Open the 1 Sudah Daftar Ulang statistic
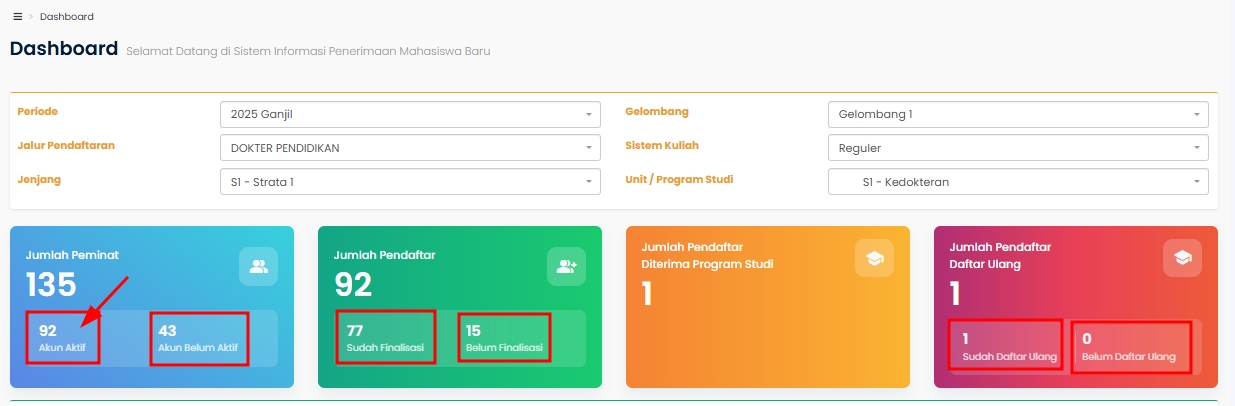 click(x=1003, y=345)
